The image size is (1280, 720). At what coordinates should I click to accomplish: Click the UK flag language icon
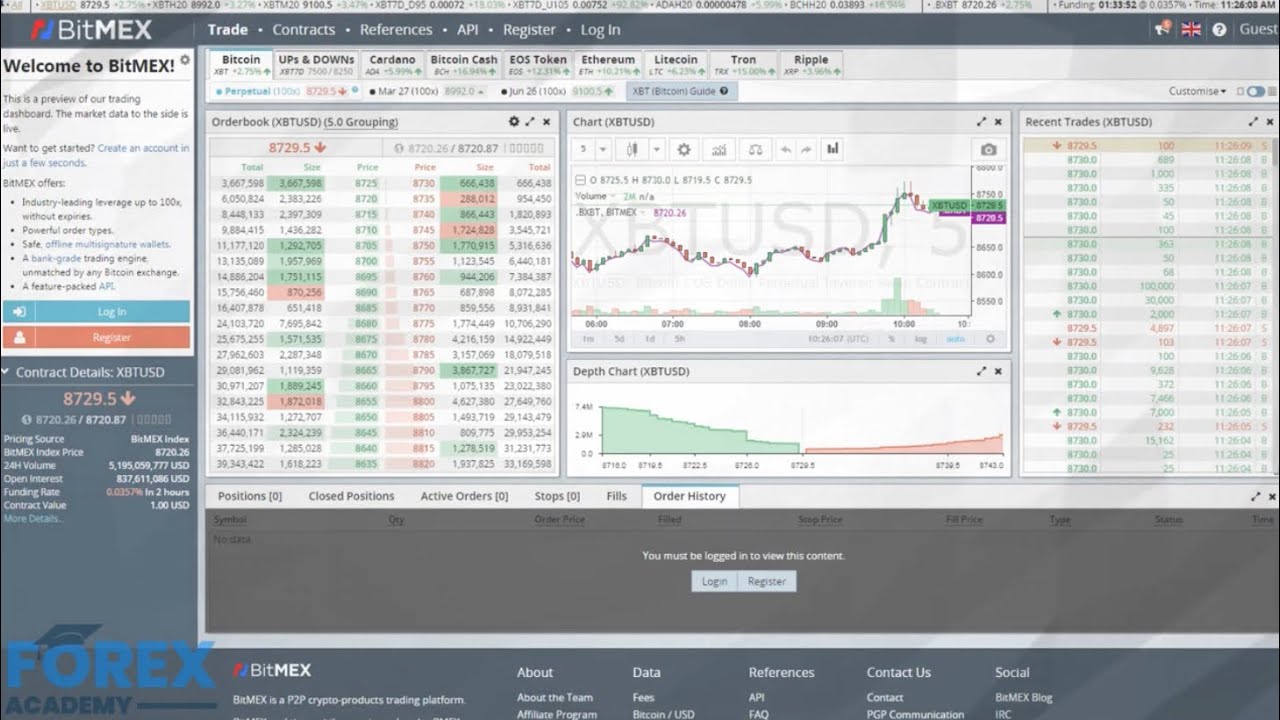(1191, 29)
